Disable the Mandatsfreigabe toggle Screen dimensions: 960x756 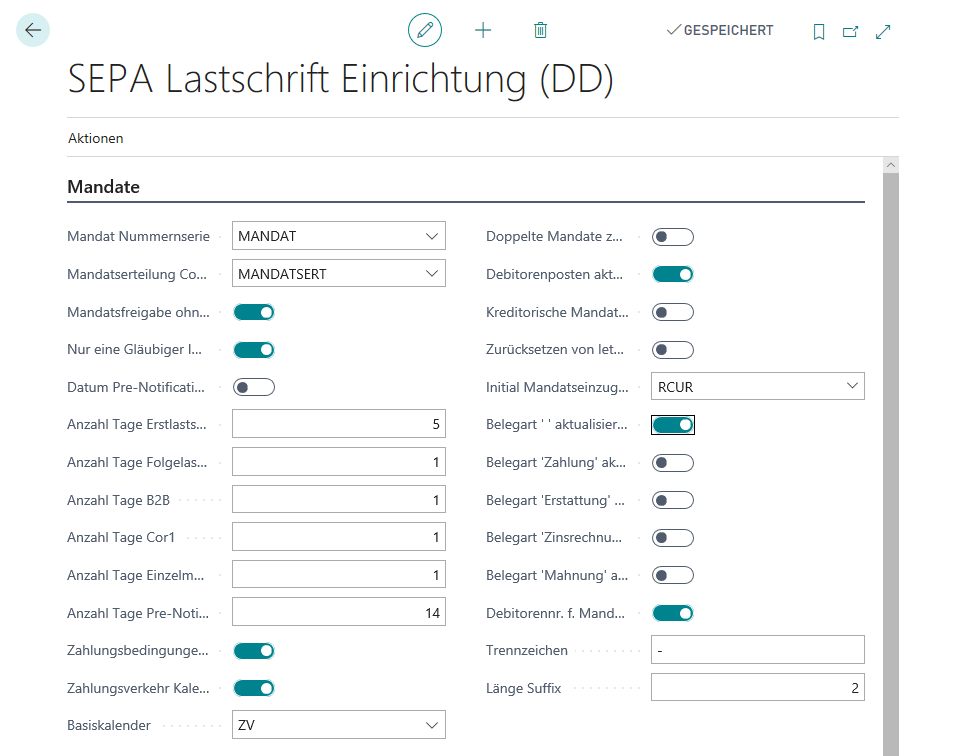pos(253,311)
